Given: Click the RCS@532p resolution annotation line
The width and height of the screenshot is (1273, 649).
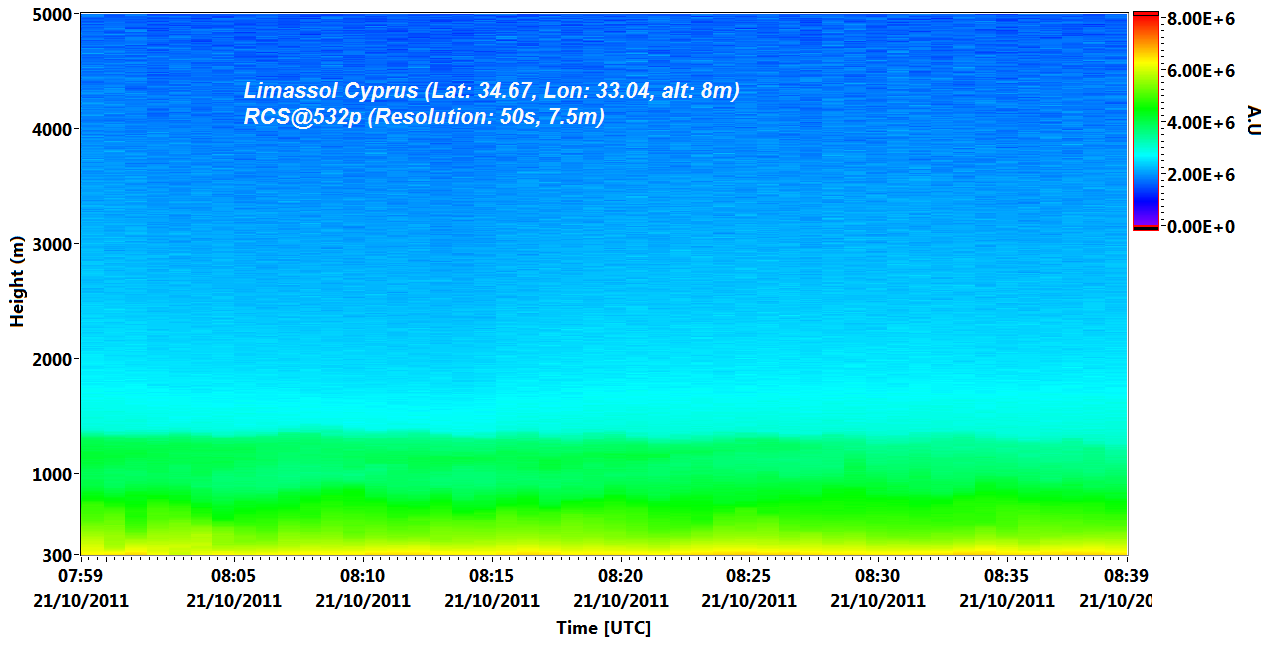Looking at the screenshot, I should (424, 117).
